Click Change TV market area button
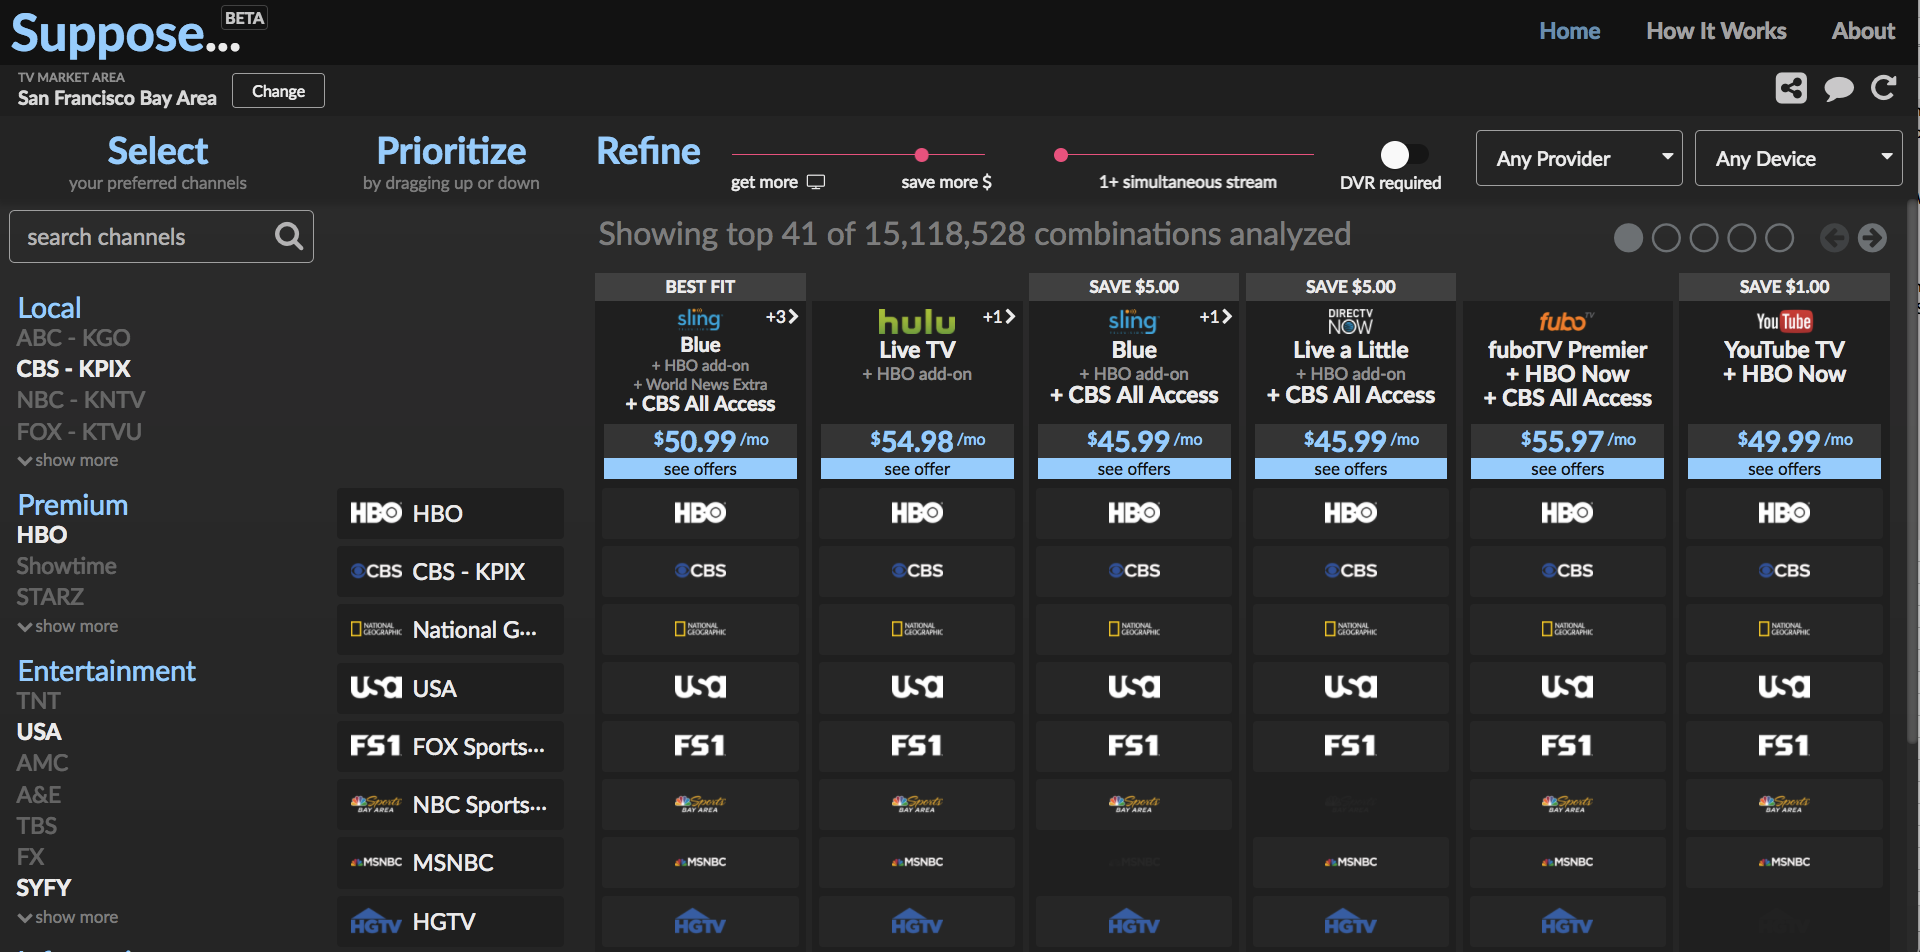 [278, 91]
